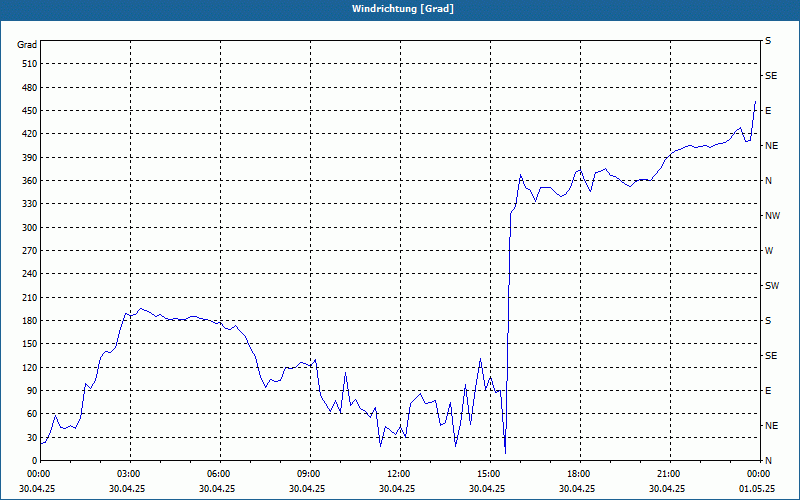Click the 03:00 time label

(x=128, y=474)
